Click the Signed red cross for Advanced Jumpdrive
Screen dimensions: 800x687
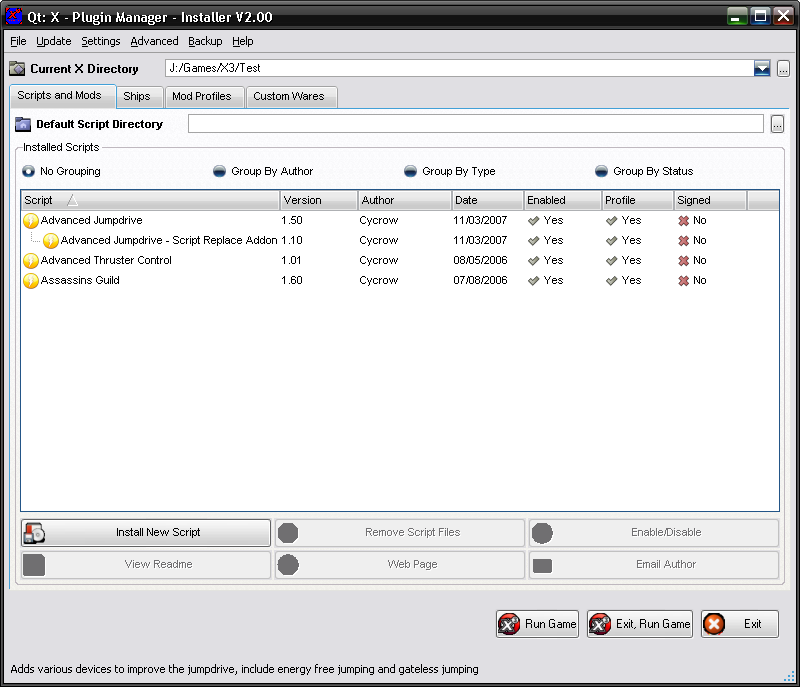(684, 221)
